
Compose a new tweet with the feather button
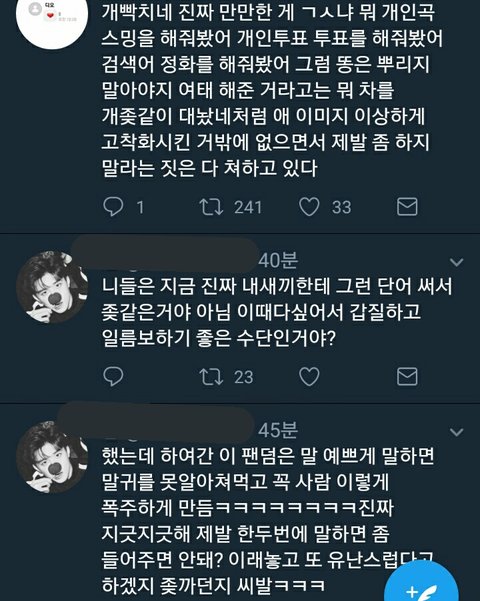421,583
